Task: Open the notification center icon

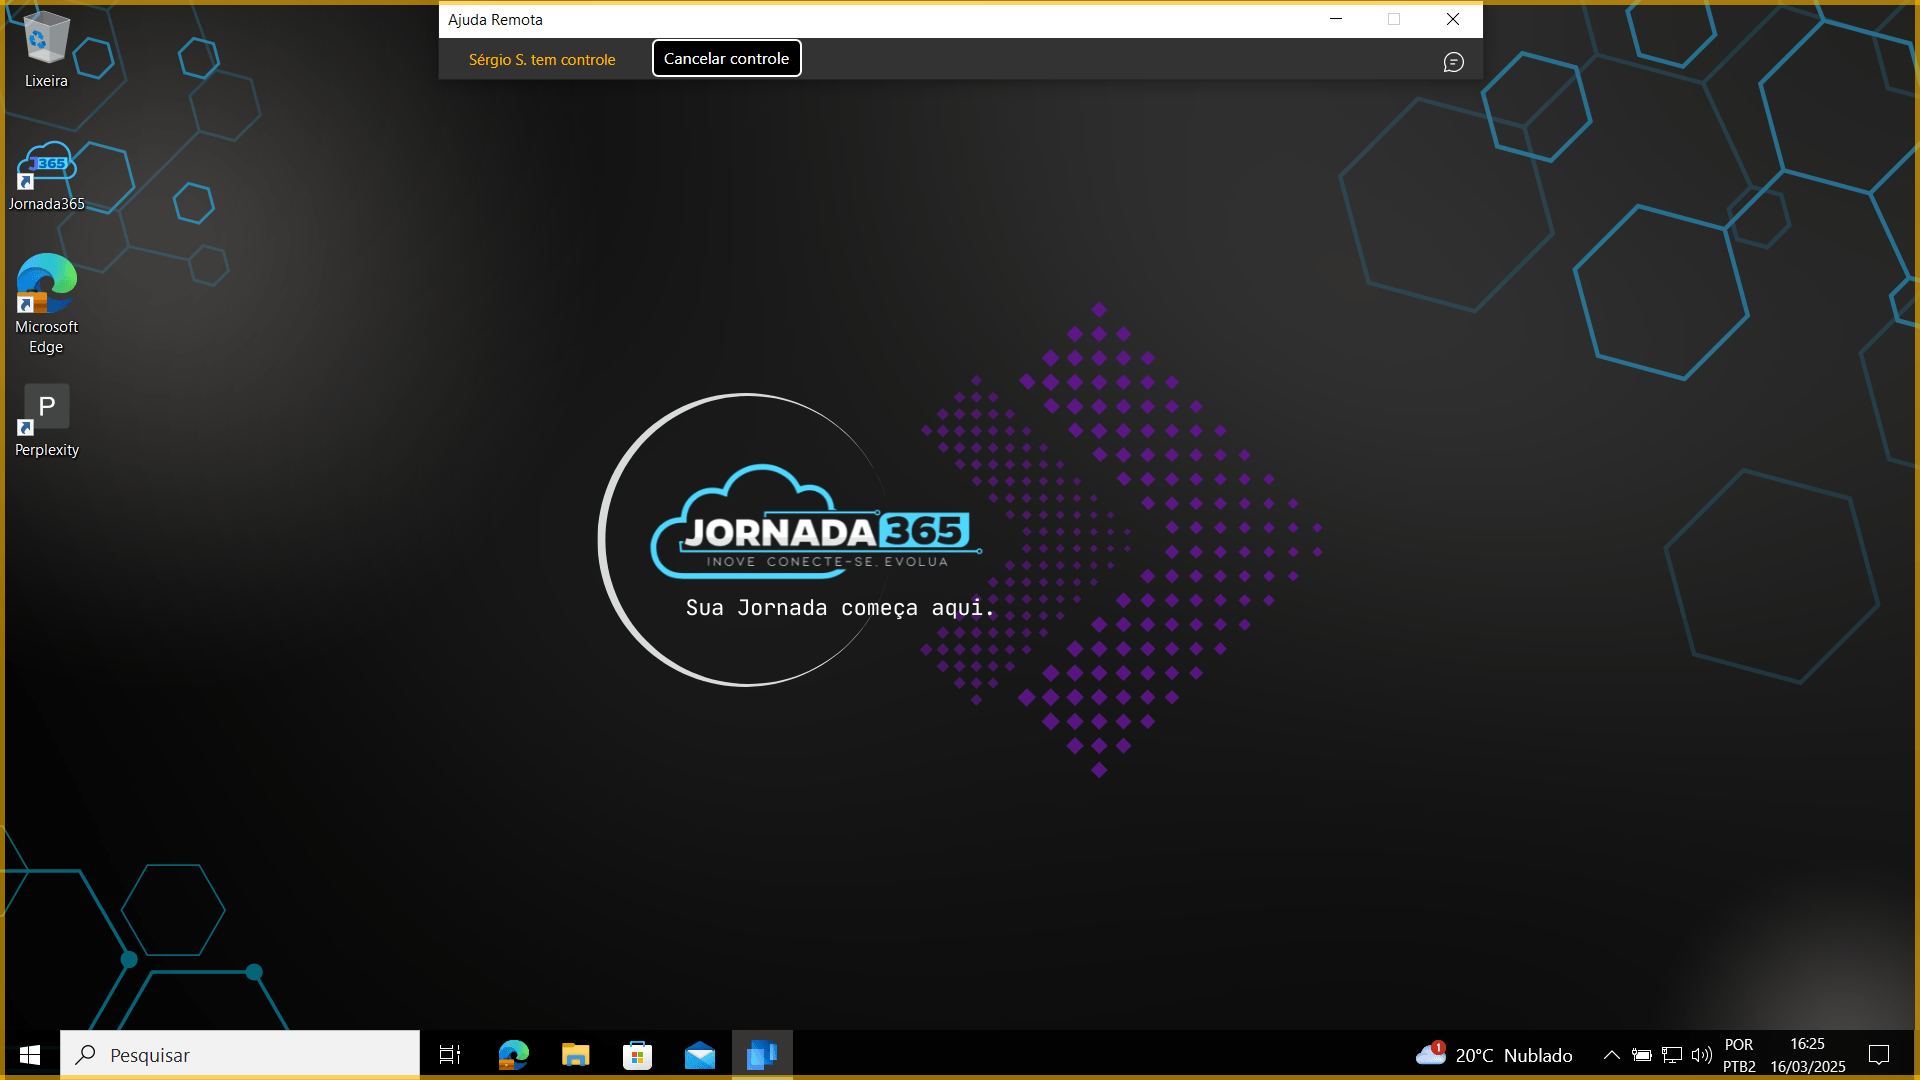Action: point(1879,1055)
